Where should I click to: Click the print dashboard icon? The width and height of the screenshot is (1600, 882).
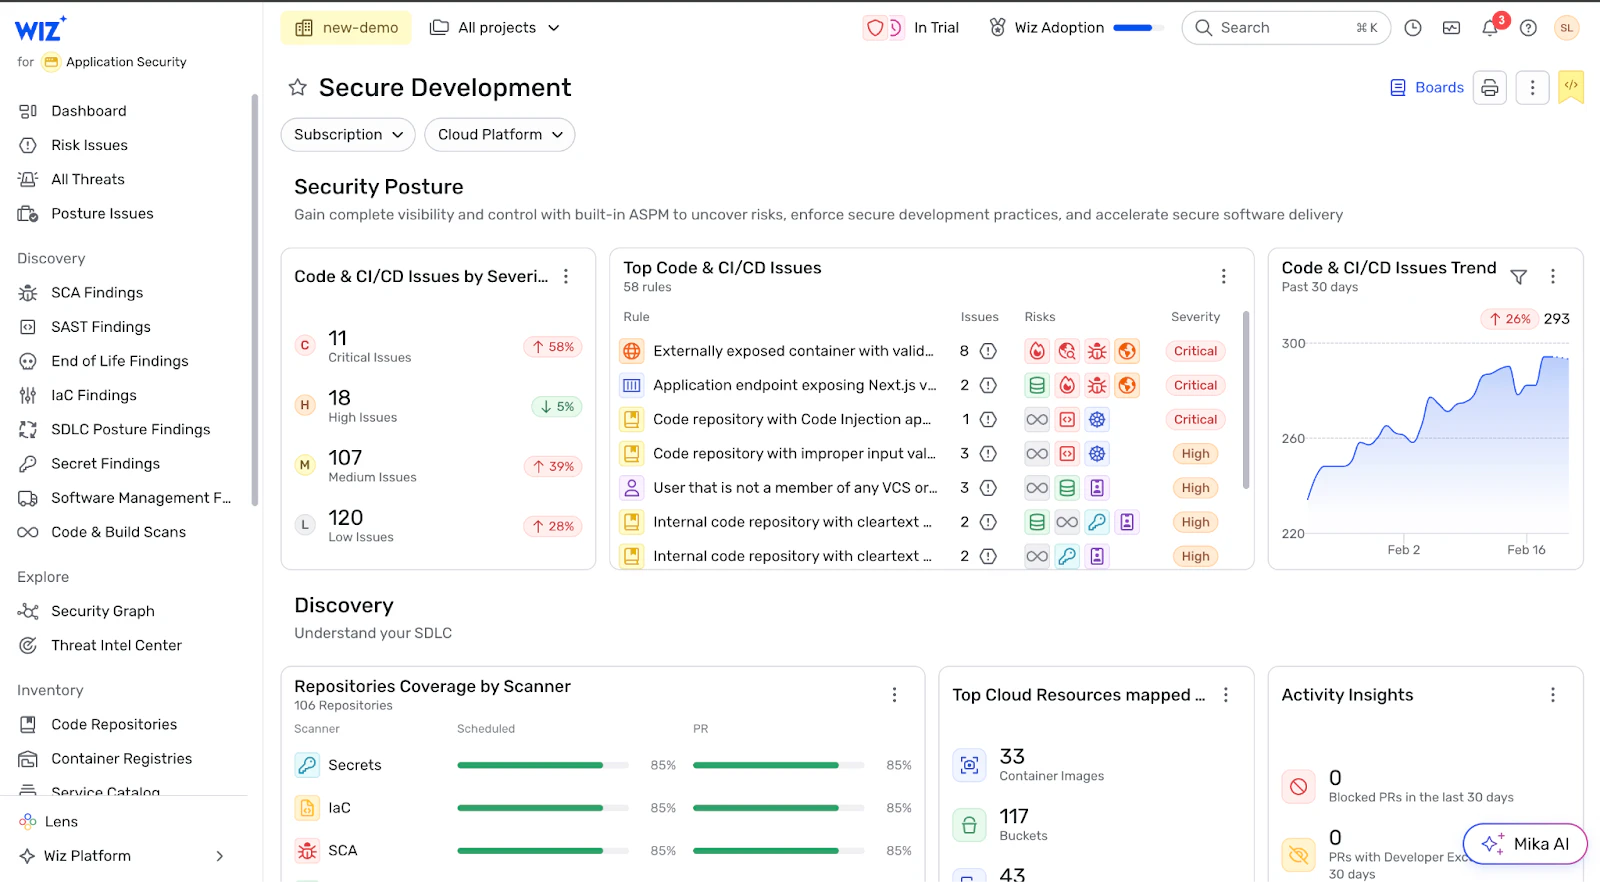(x=1489, y=88)
